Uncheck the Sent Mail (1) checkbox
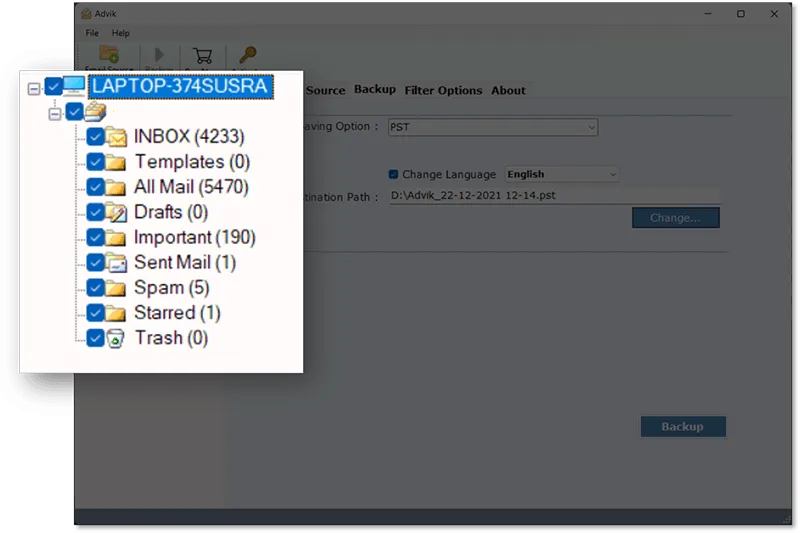 pos(95,262)
